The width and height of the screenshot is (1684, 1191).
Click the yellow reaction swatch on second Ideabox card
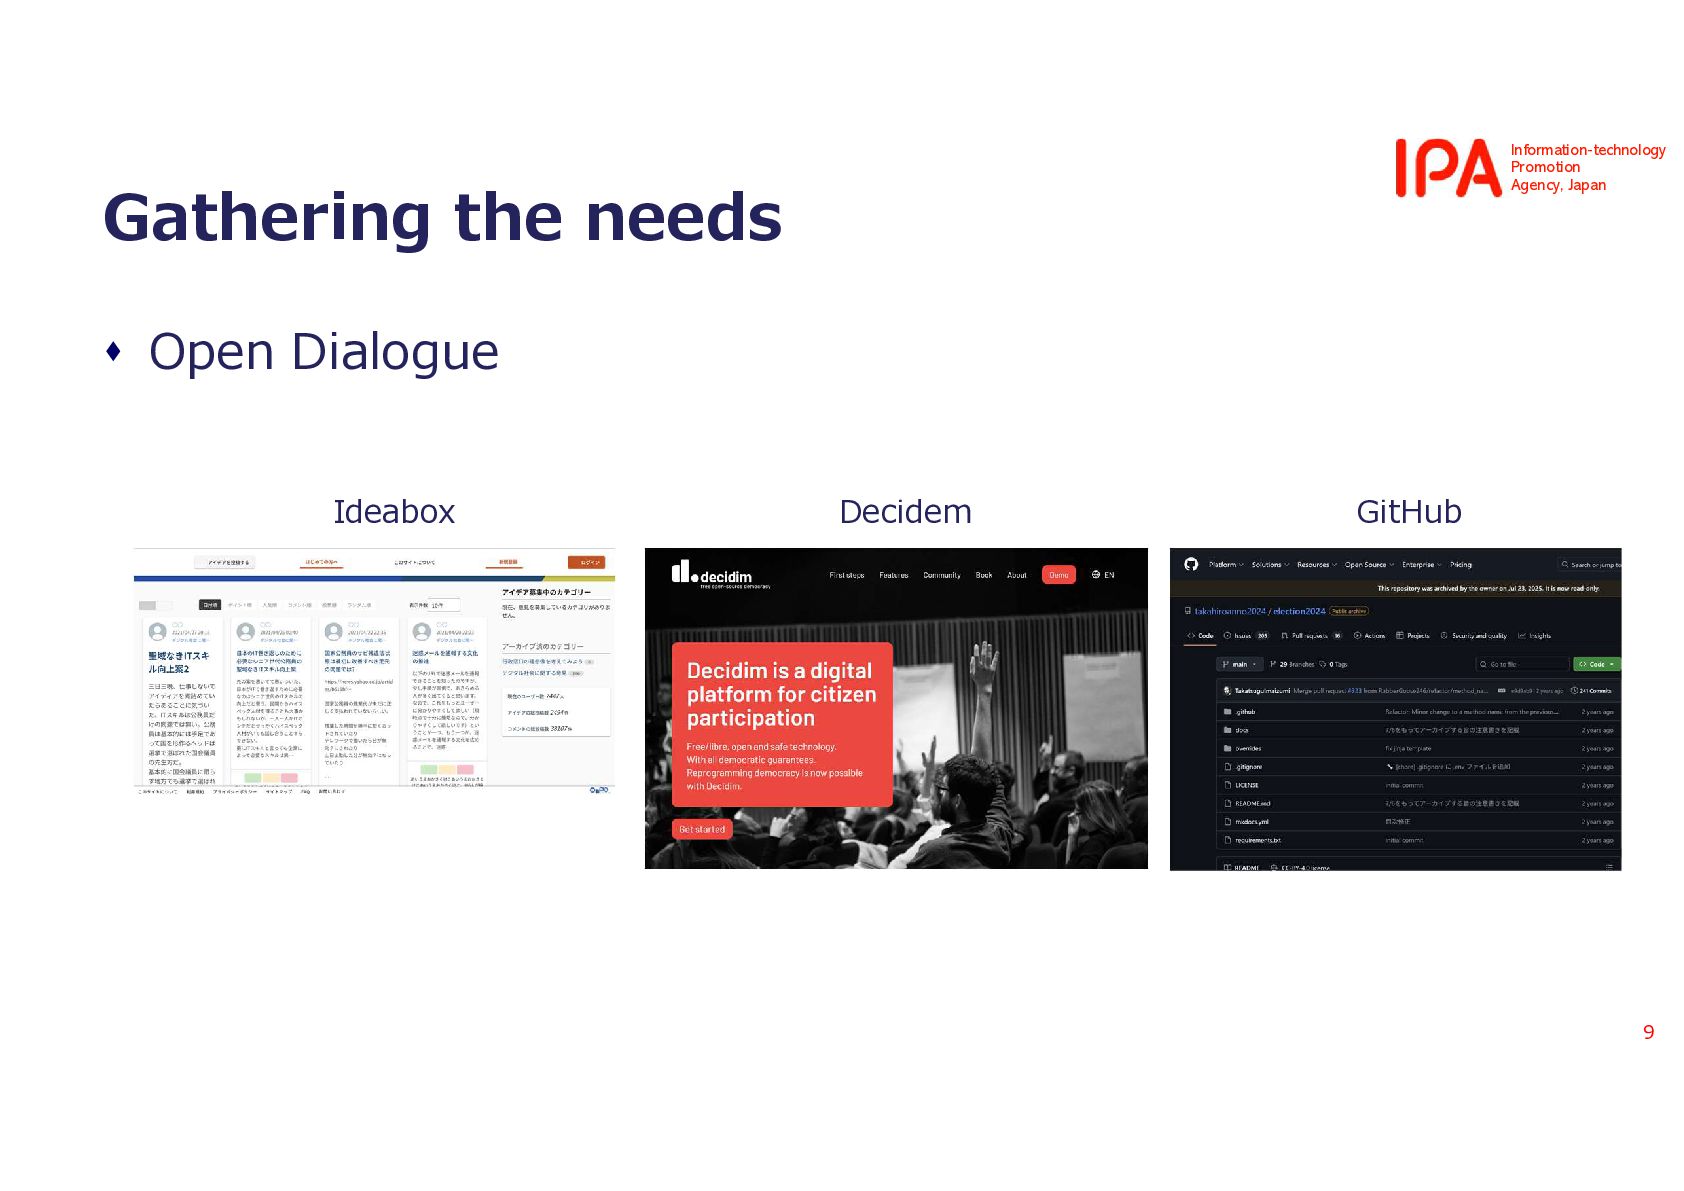[x=271, y=778]
